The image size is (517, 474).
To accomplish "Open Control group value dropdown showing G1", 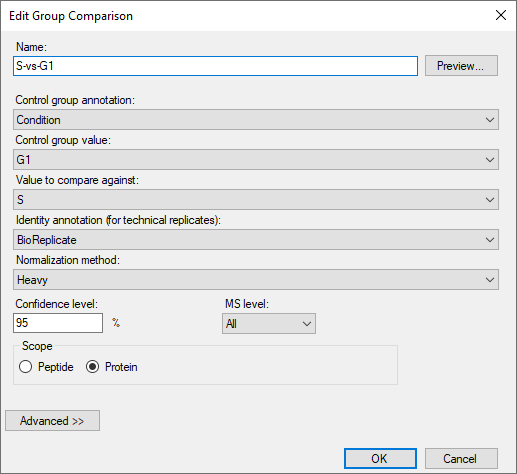I will coord(256,160).
